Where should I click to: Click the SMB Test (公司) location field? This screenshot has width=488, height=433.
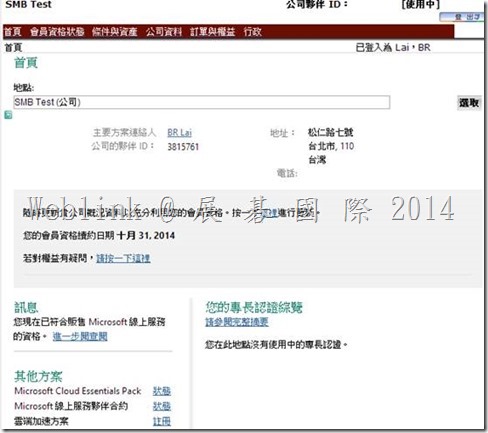pos(202,102)
